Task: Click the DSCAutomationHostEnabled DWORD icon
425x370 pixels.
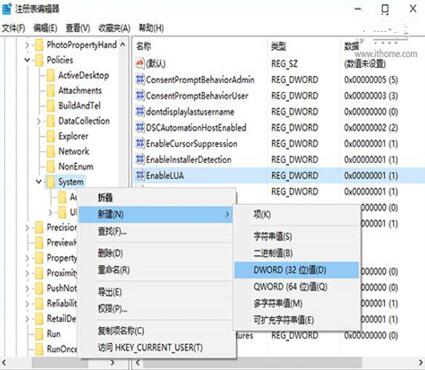Action: click(x=140, y=127)
